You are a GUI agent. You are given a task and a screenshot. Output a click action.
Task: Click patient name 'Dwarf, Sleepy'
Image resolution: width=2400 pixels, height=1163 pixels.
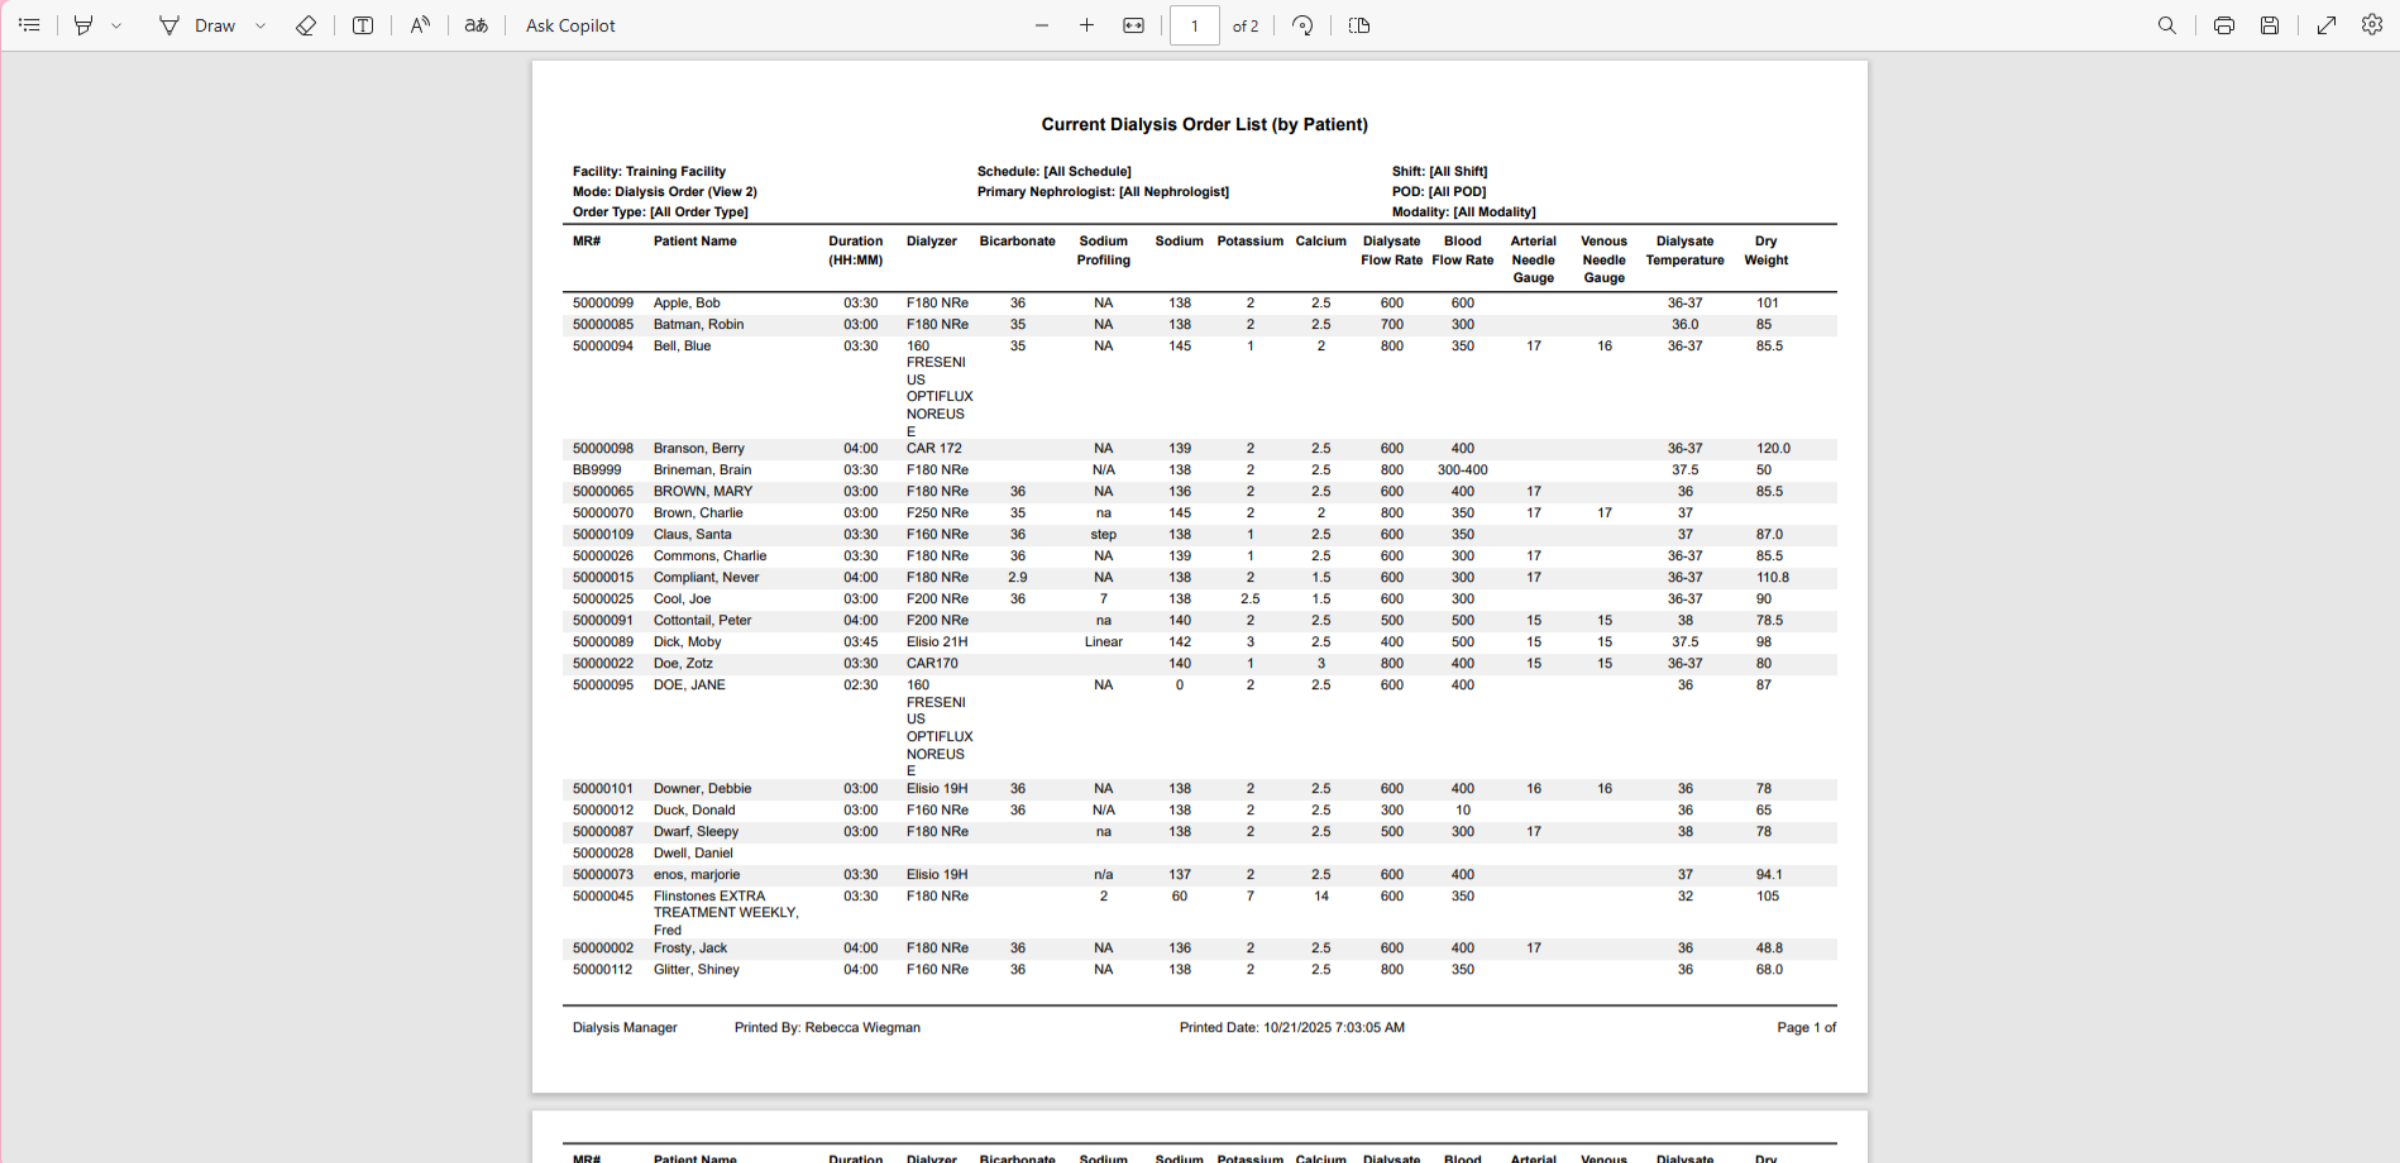[696, 832]
